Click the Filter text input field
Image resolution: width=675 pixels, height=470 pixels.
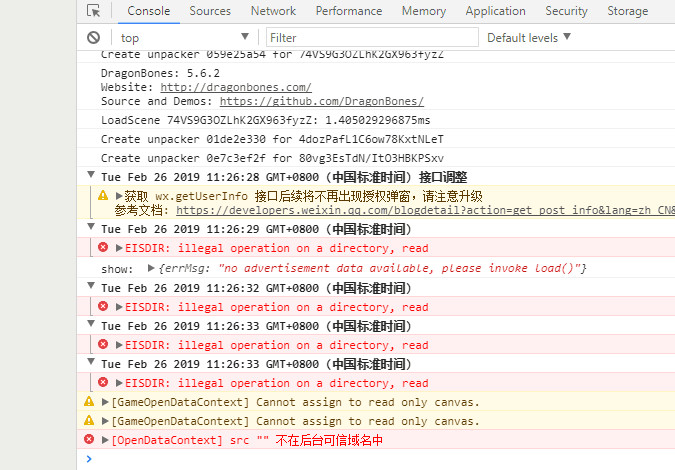[370, 37]
